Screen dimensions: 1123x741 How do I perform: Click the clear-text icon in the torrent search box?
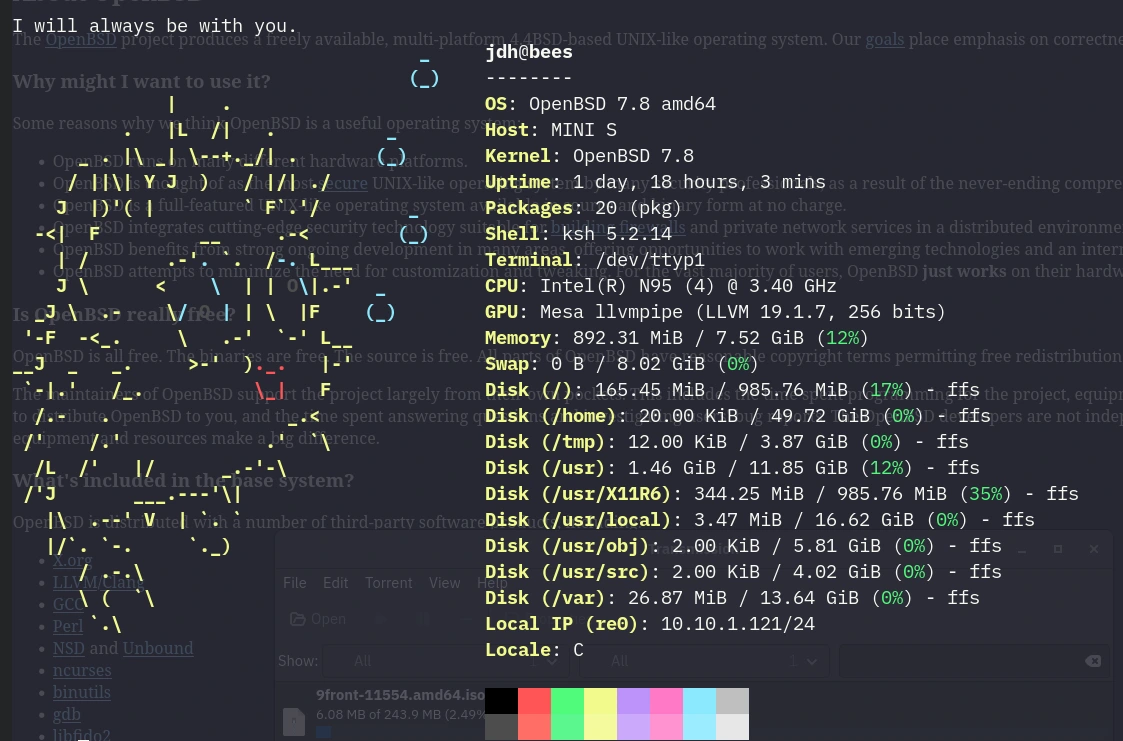(x=1092, y=661)
